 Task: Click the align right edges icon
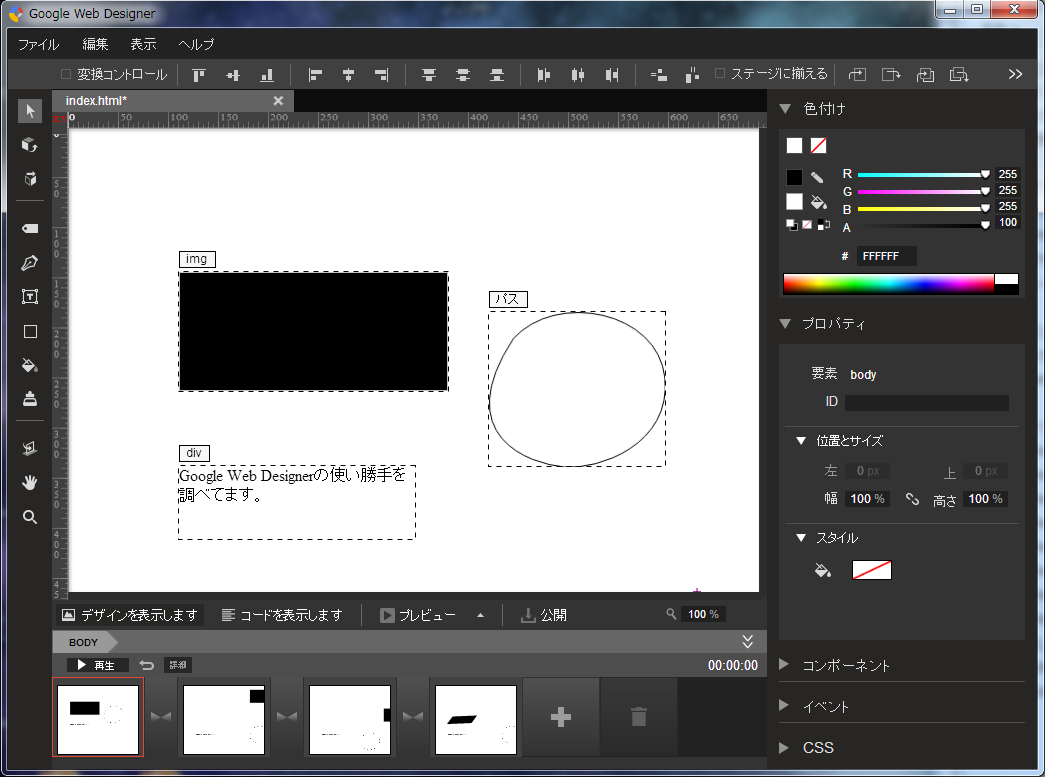coord(381,75)
